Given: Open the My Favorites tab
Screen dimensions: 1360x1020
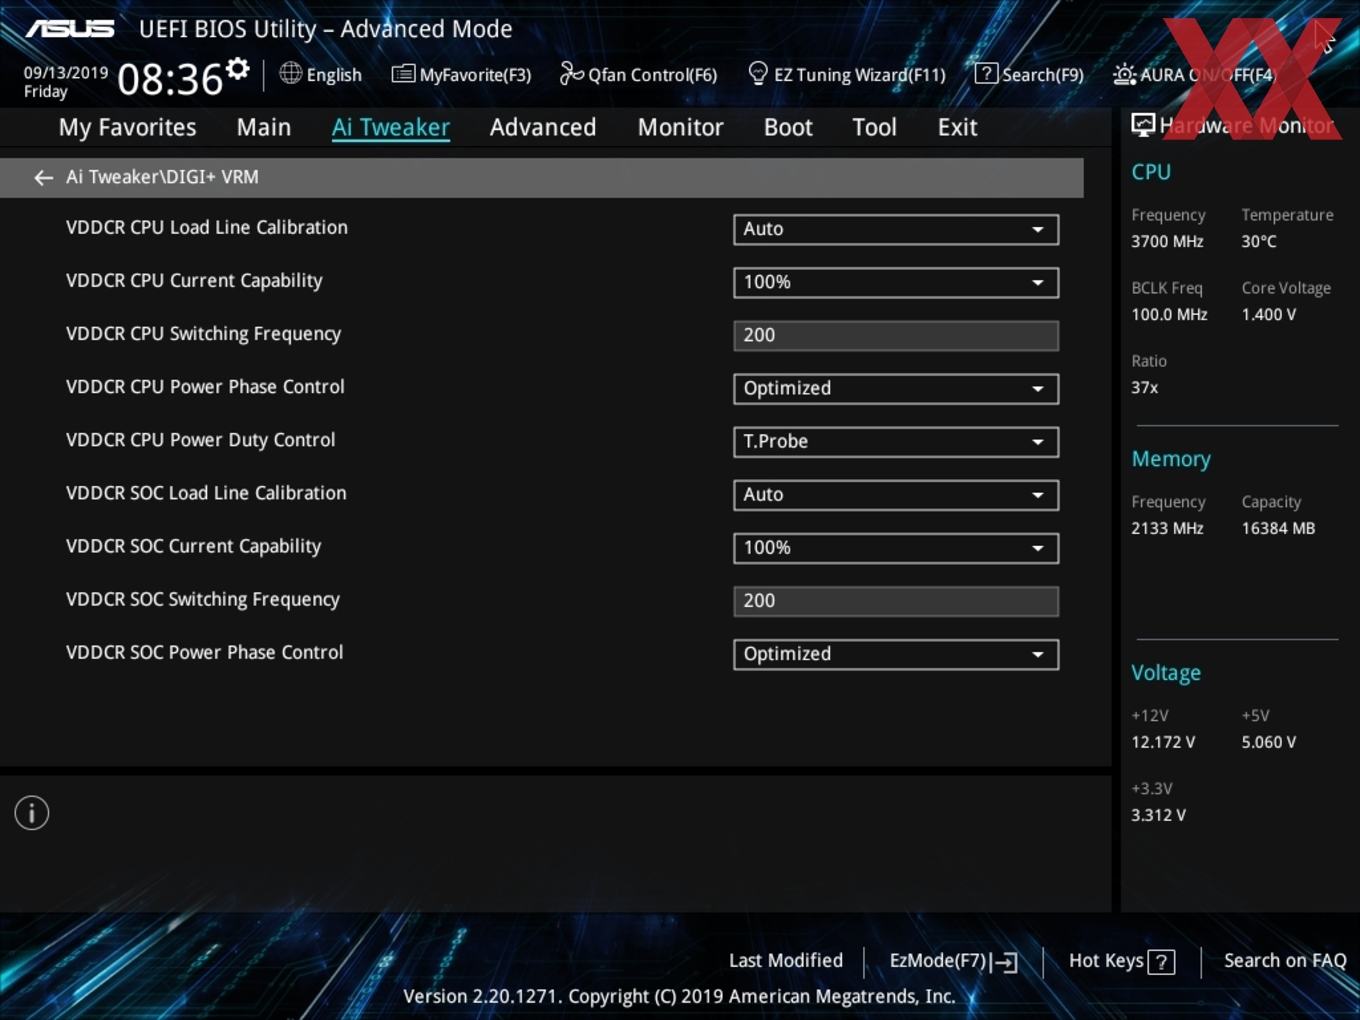Looking at the screenshot, I should [x=127, y=127].
